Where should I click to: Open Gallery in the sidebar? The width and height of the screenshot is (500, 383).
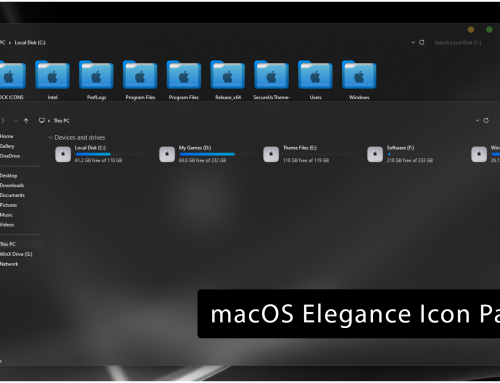tap(7, 146)
